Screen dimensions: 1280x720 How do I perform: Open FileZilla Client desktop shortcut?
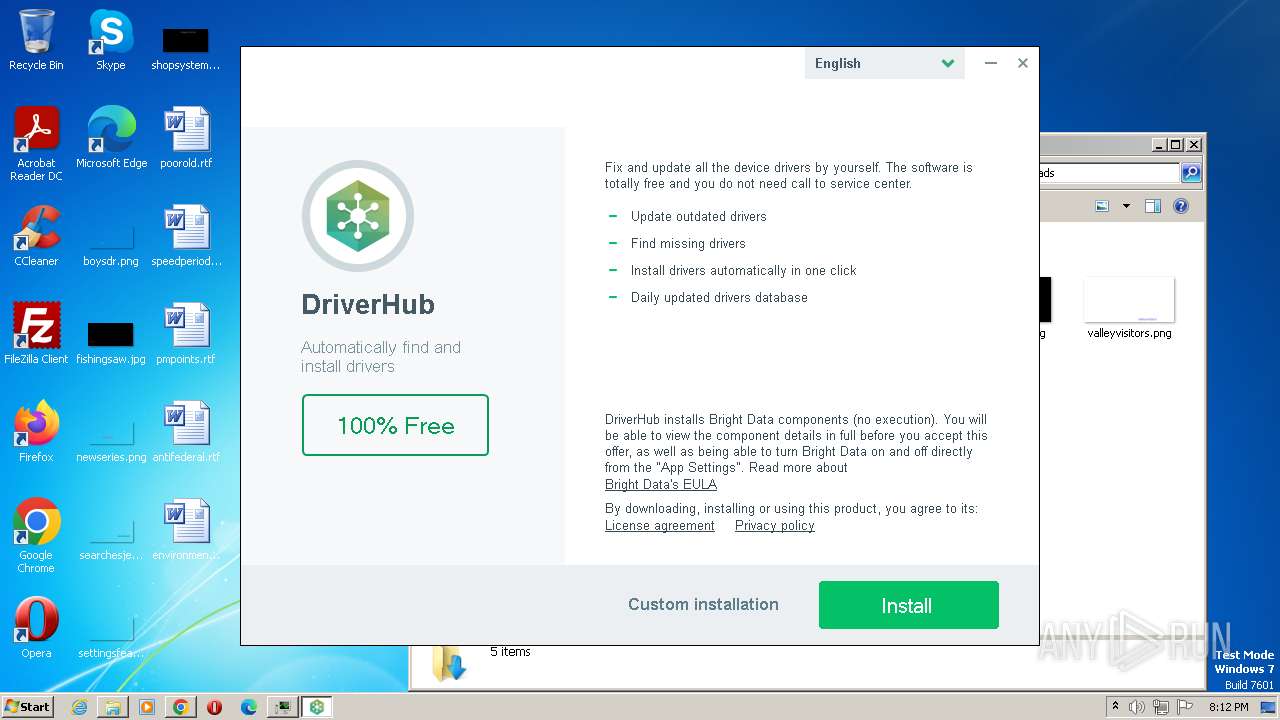[x=36, y=334]
